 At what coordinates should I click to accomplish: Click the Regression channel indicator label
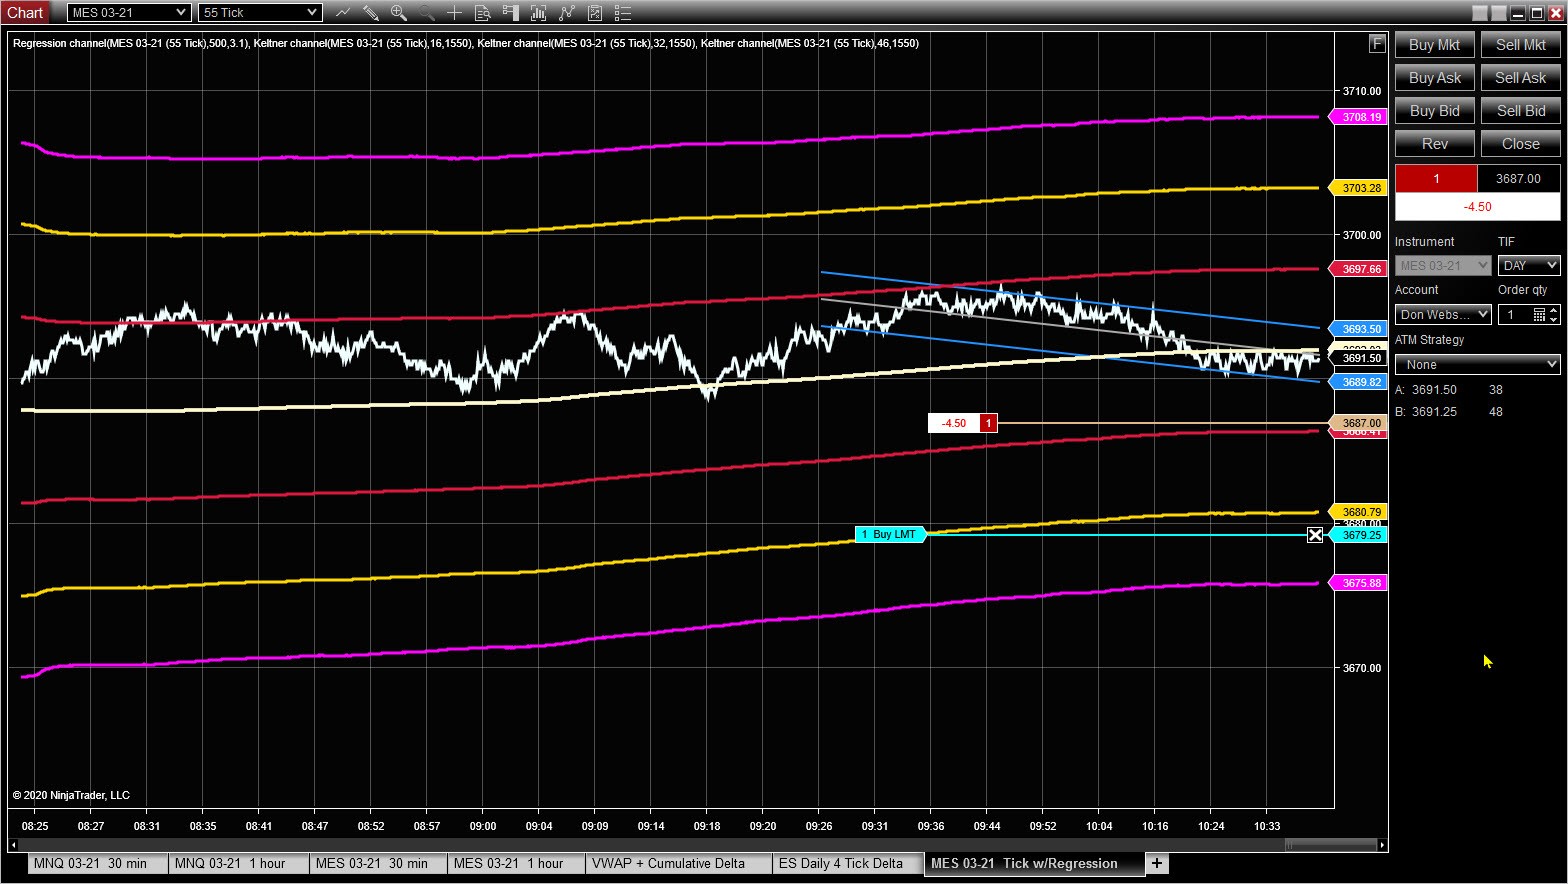131,43
